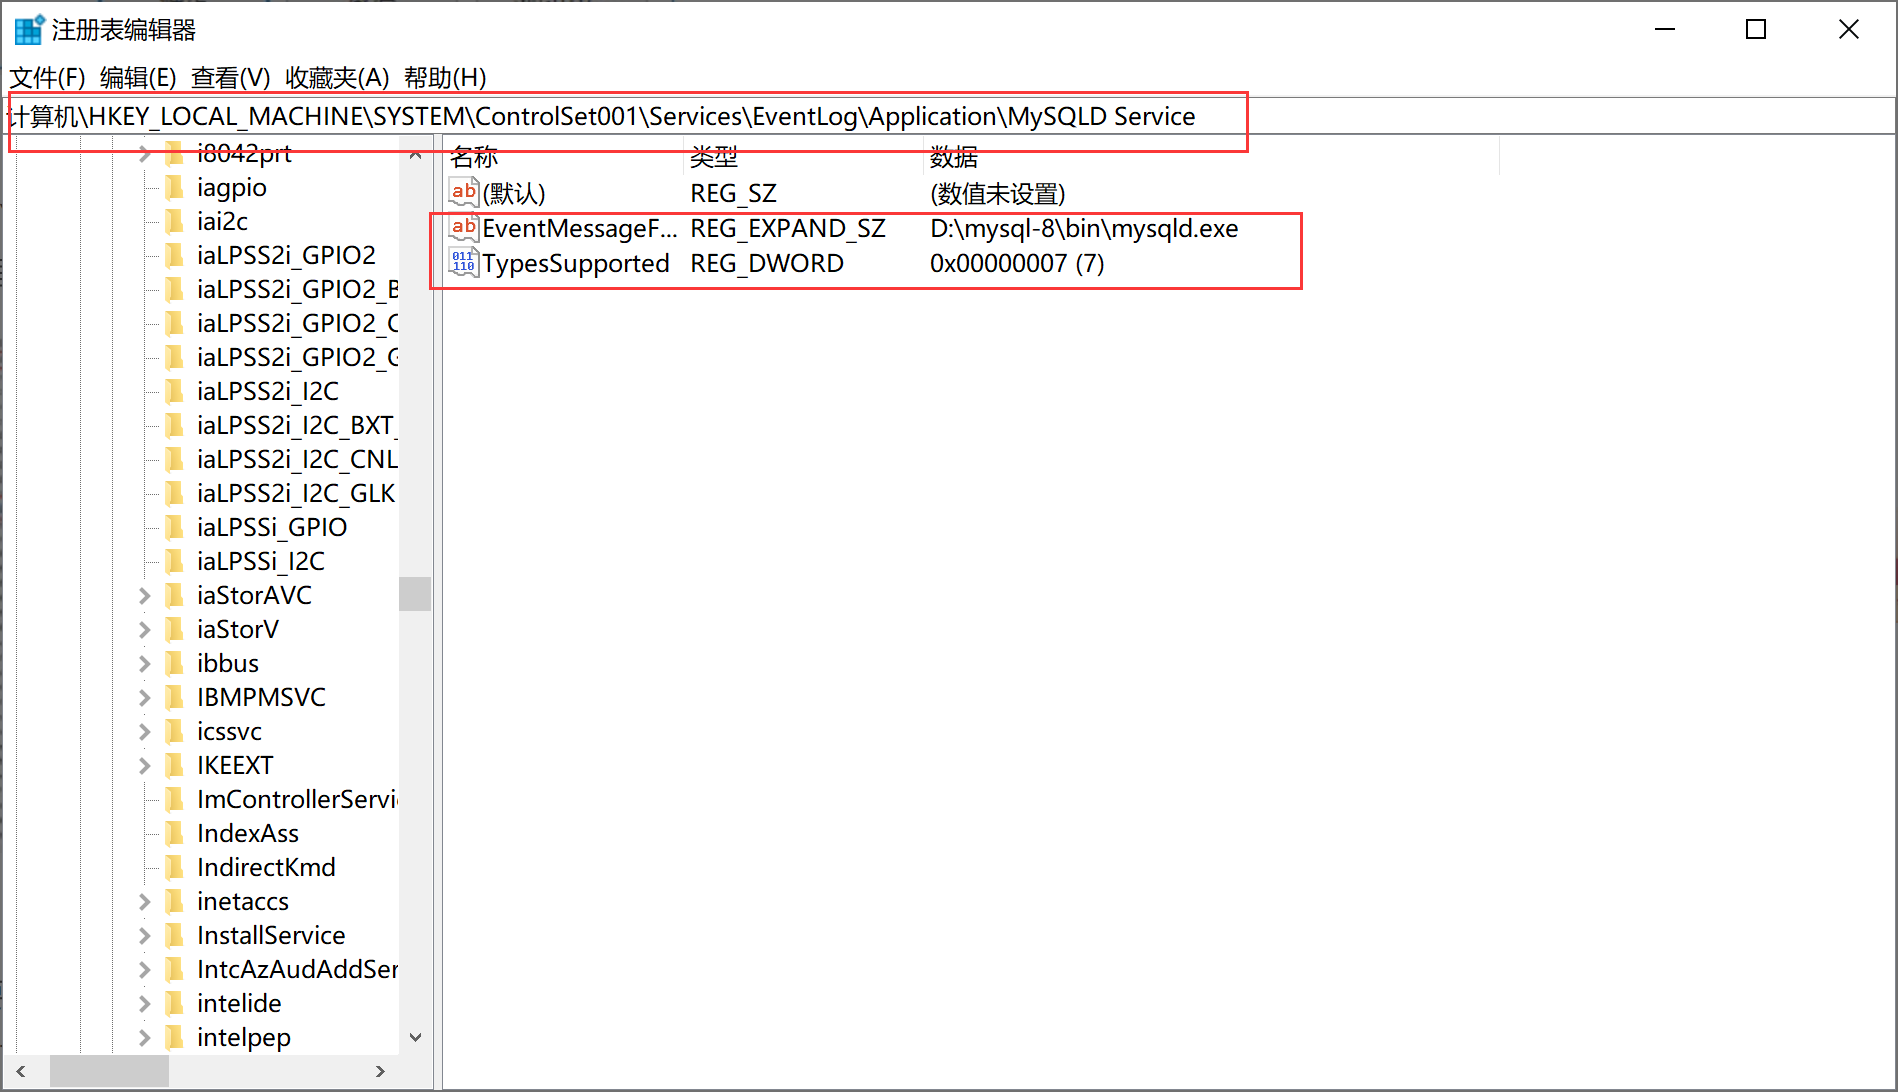Expand the iaStorAVC tree node
1898x1092 pixels.
pos(144,595)
